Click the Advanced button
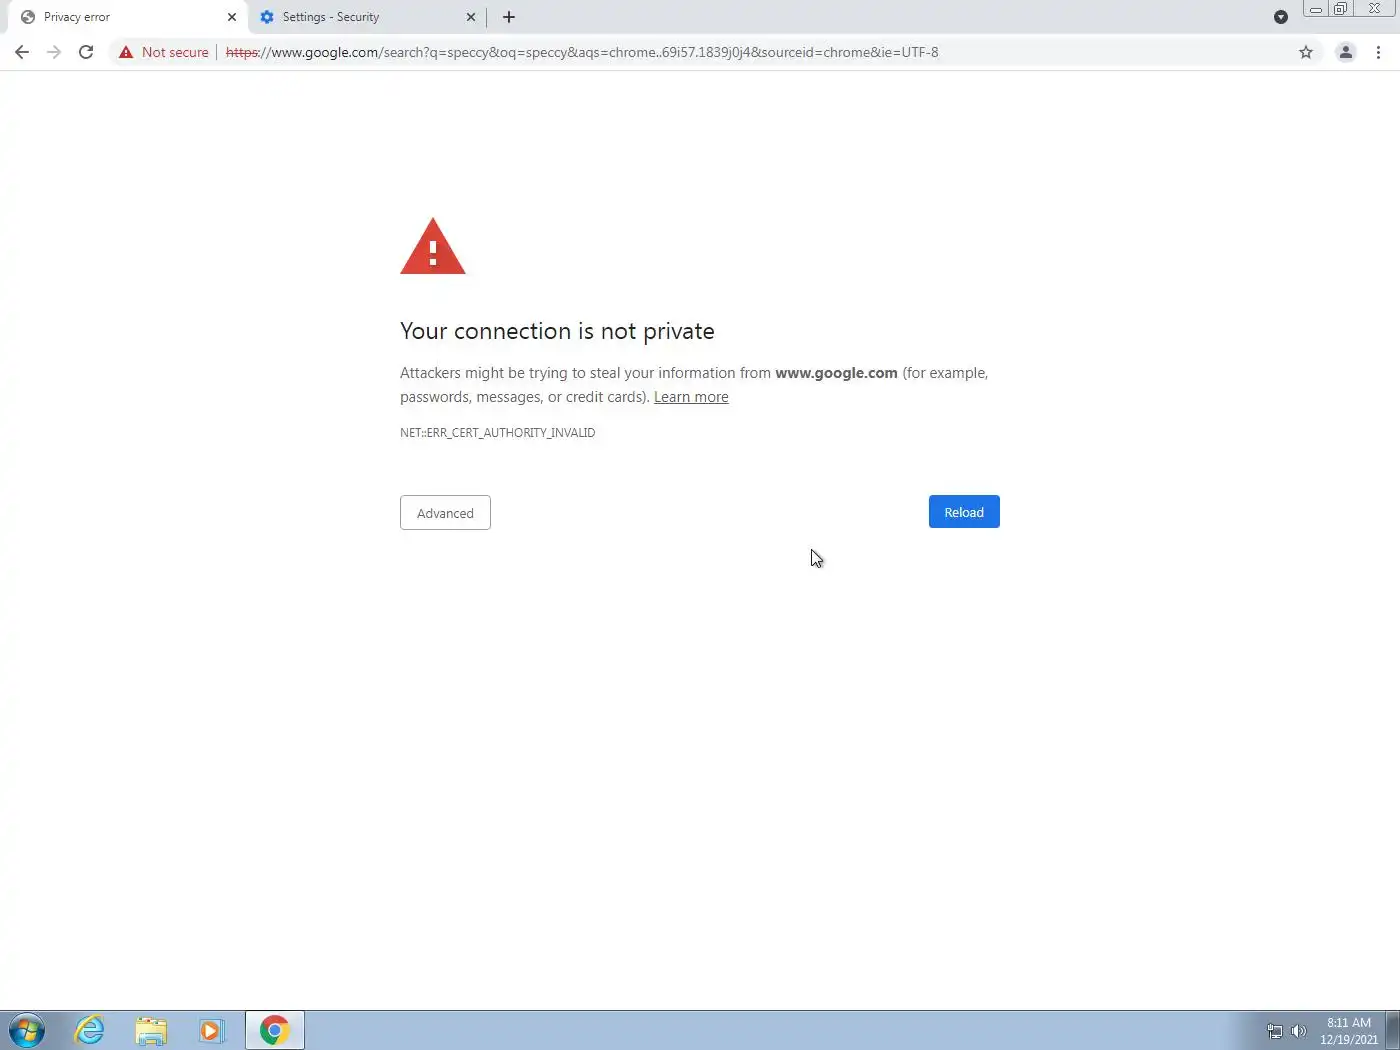This screenshot has width=1400, height=1050. 445,513
